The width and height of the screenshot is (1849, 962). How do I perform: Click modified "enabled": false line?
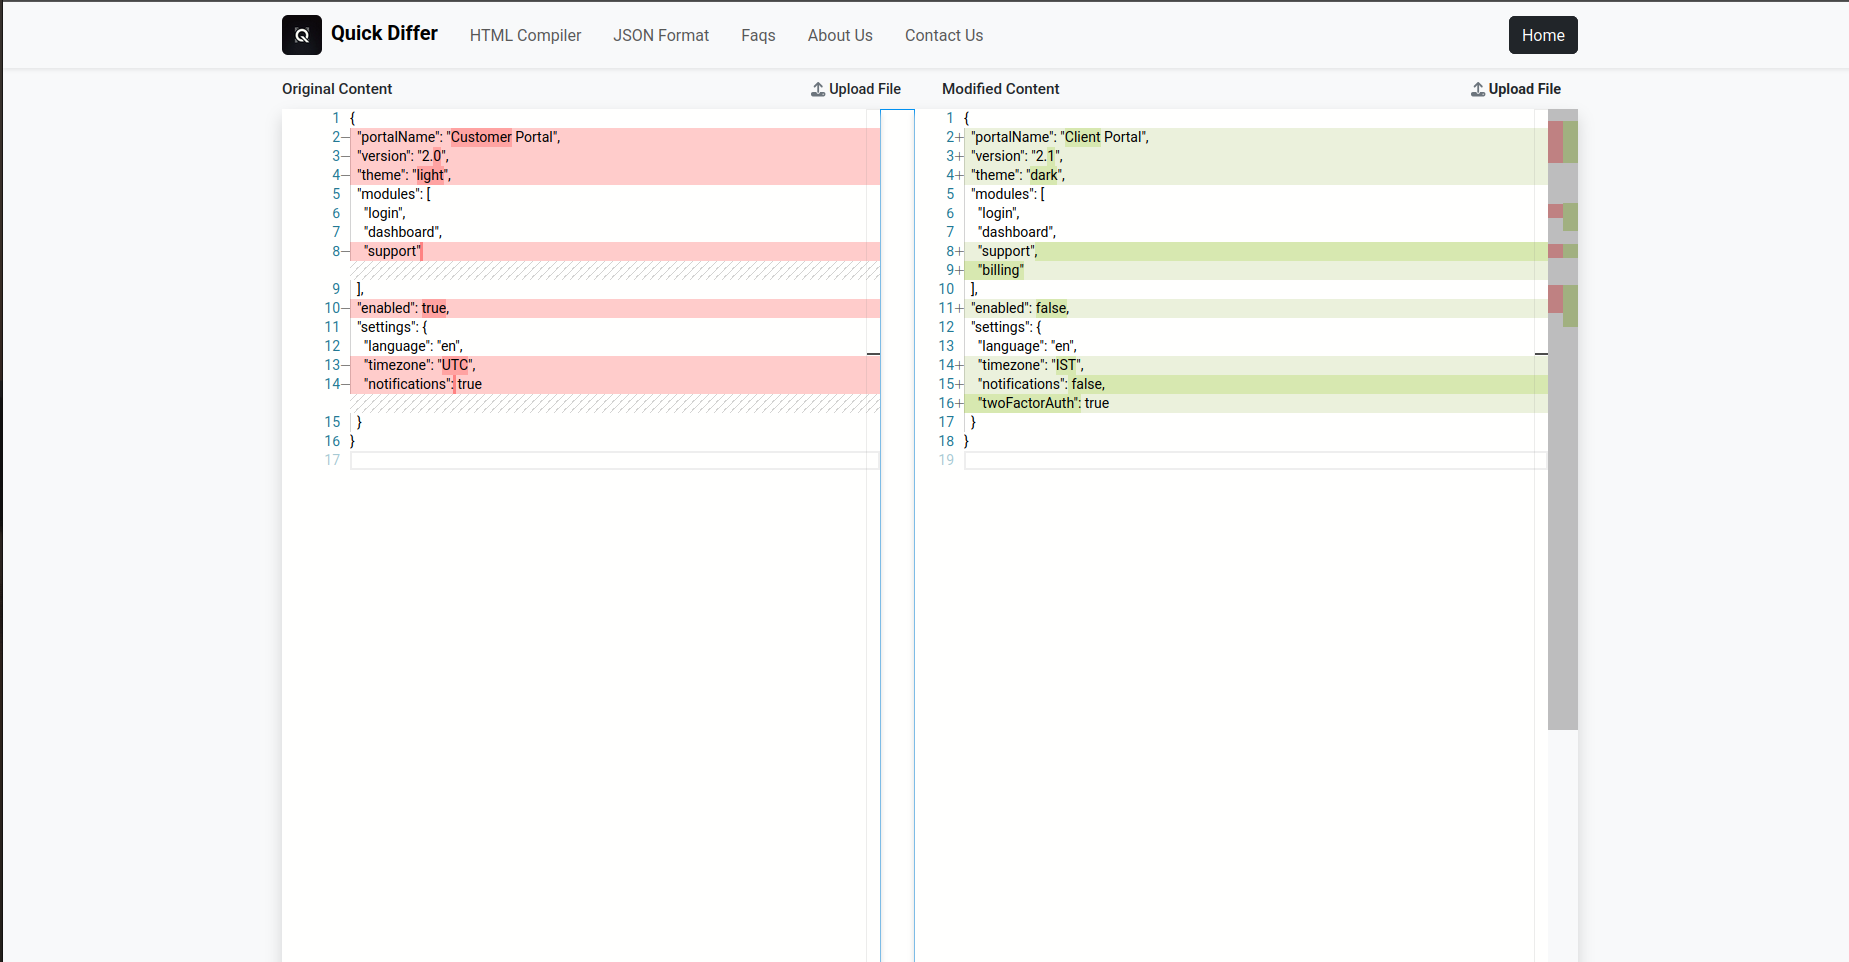click(x=1255, y=308)
